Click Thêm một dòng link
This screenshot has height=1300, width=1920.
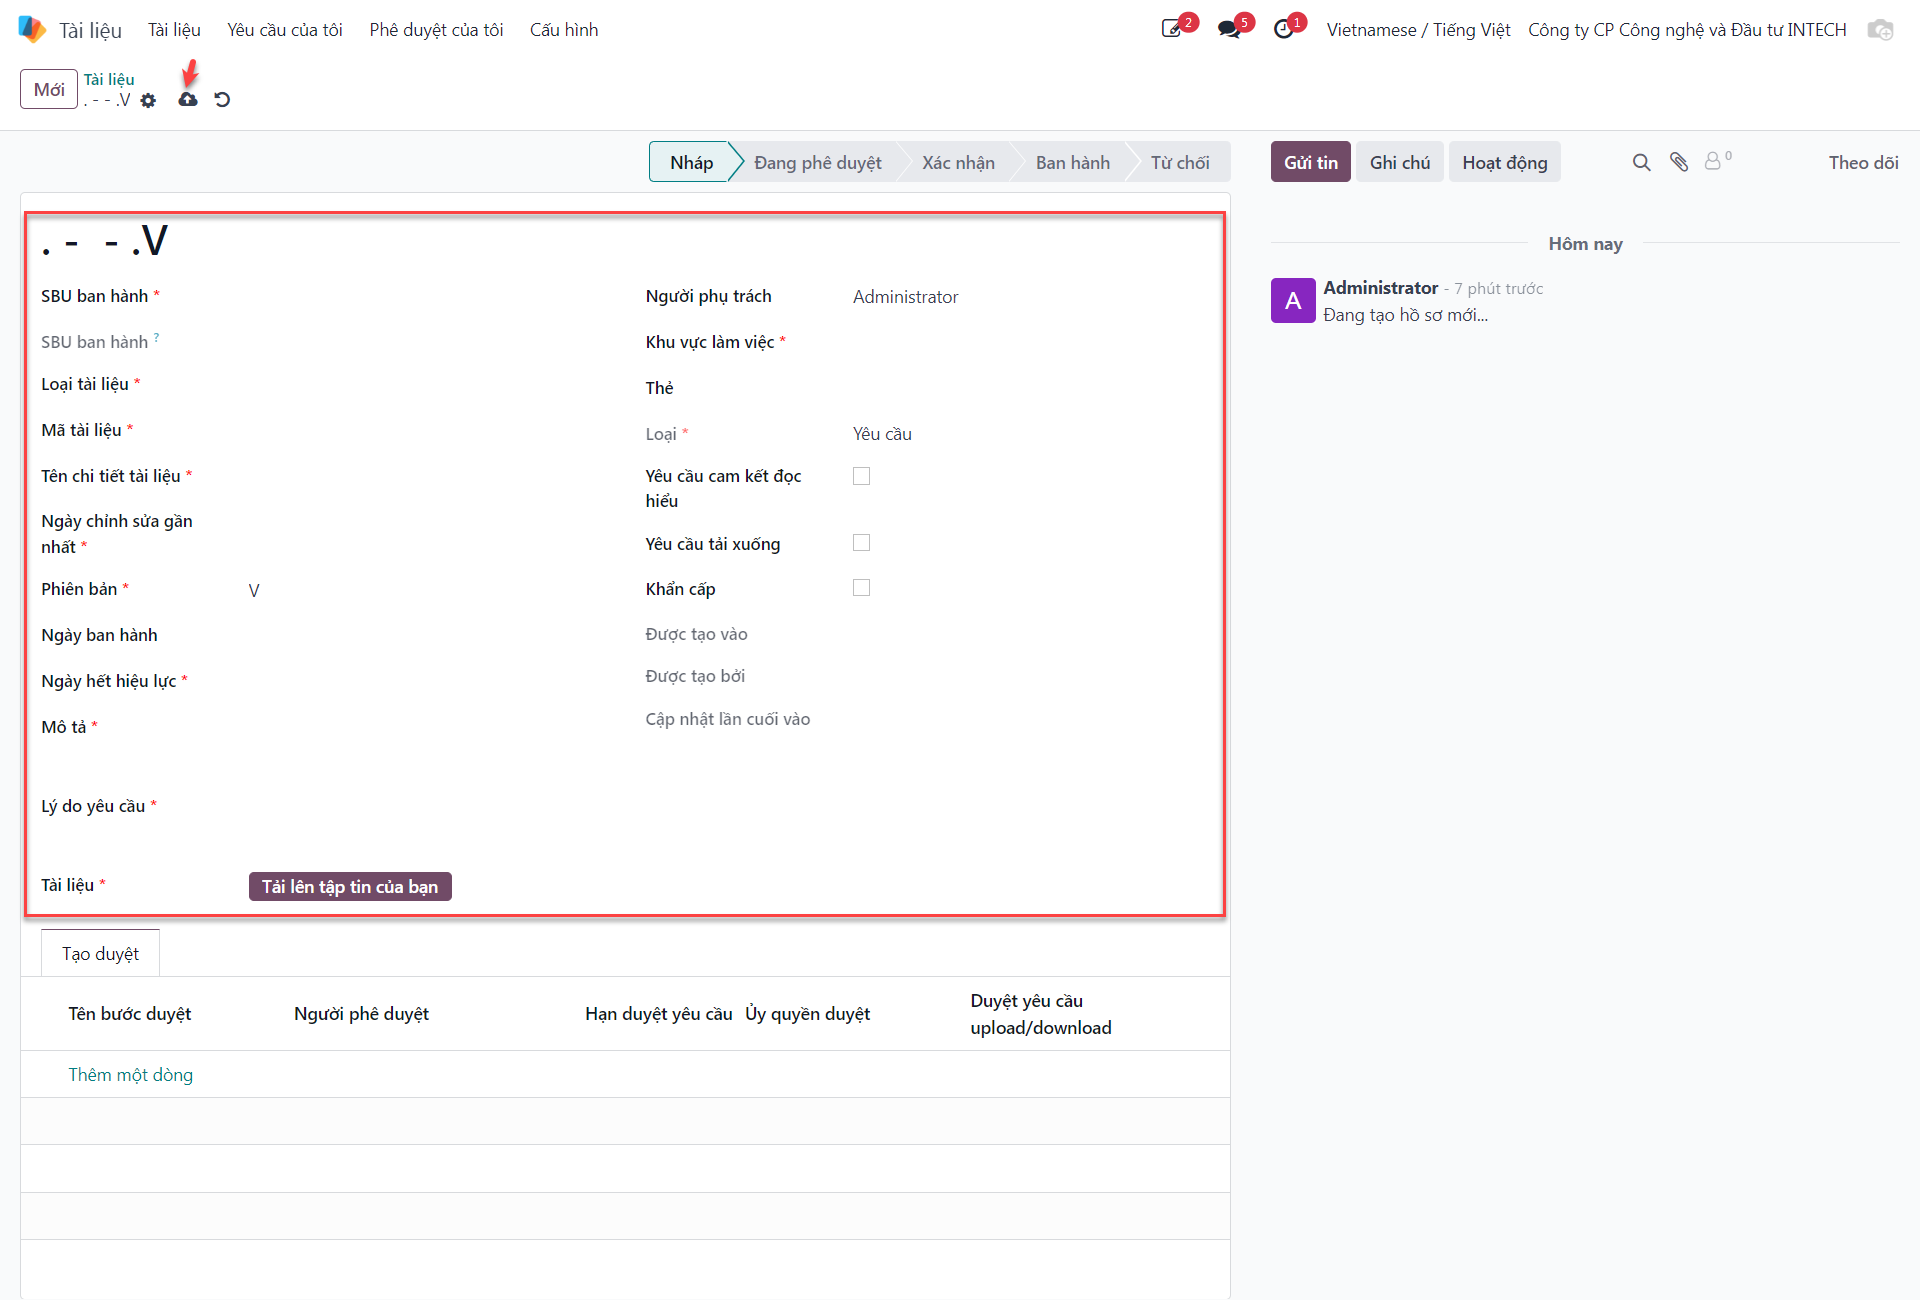(x=130, y=1075)
